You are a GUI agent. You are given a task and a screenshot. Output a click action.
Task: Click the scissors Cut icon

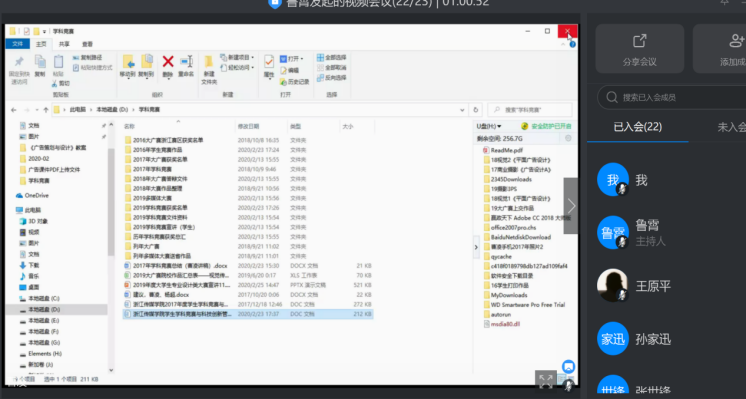pos(55,84)
